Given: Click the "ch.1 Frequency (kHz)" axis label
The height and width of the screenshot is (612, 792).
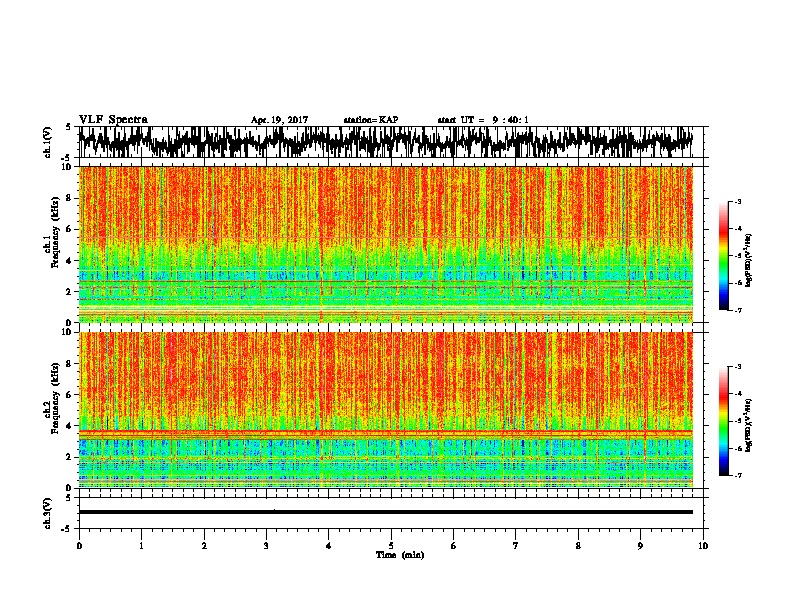Looking at the screenshot, I should coord(54,232).
